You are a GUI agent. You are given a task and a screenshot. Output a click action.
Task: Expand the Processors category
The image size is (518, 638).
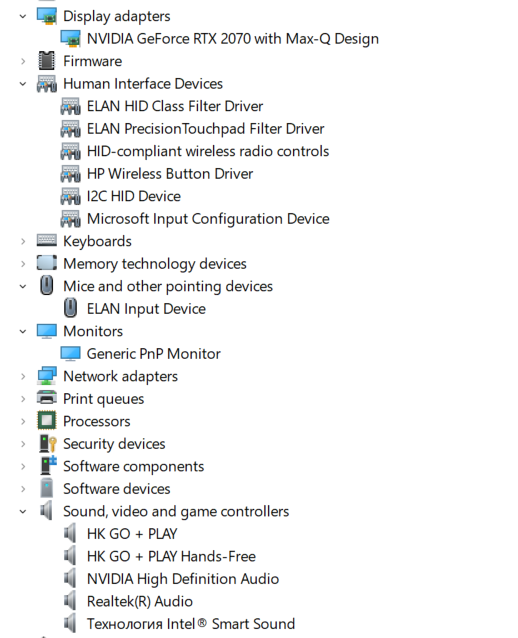[23, 422]
